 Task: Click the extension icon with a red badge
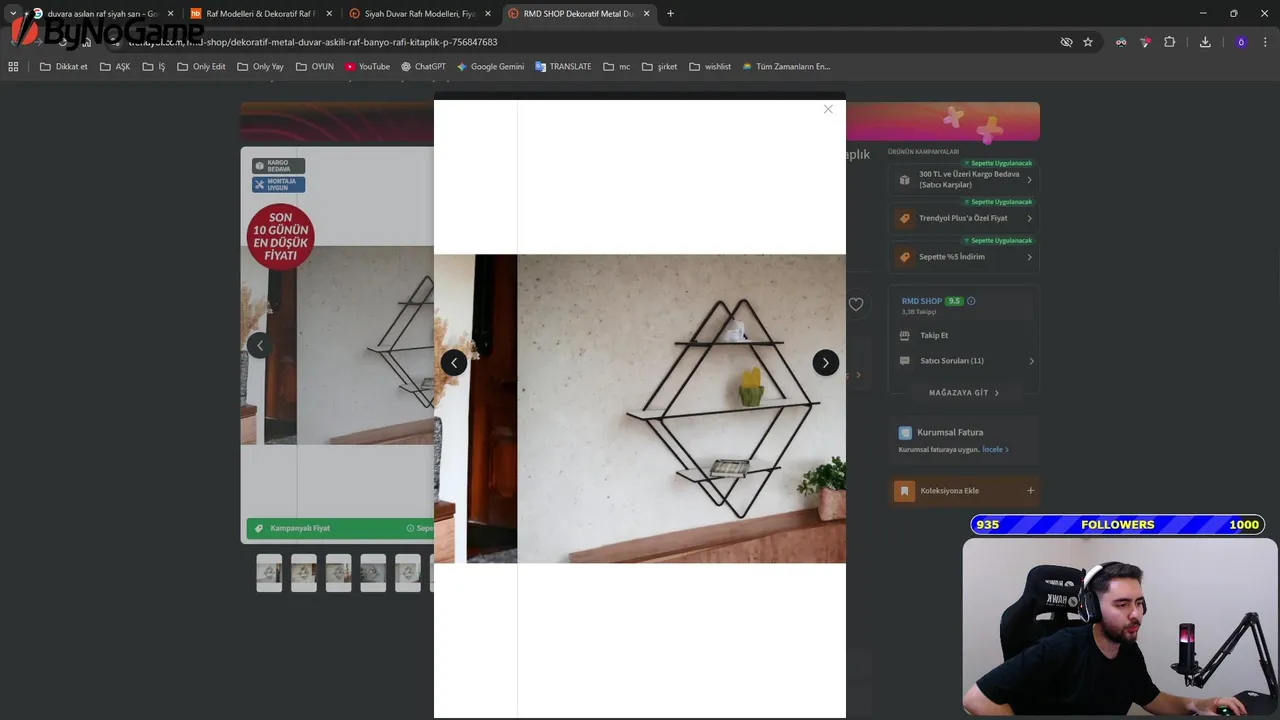(x=1145, y=42)
